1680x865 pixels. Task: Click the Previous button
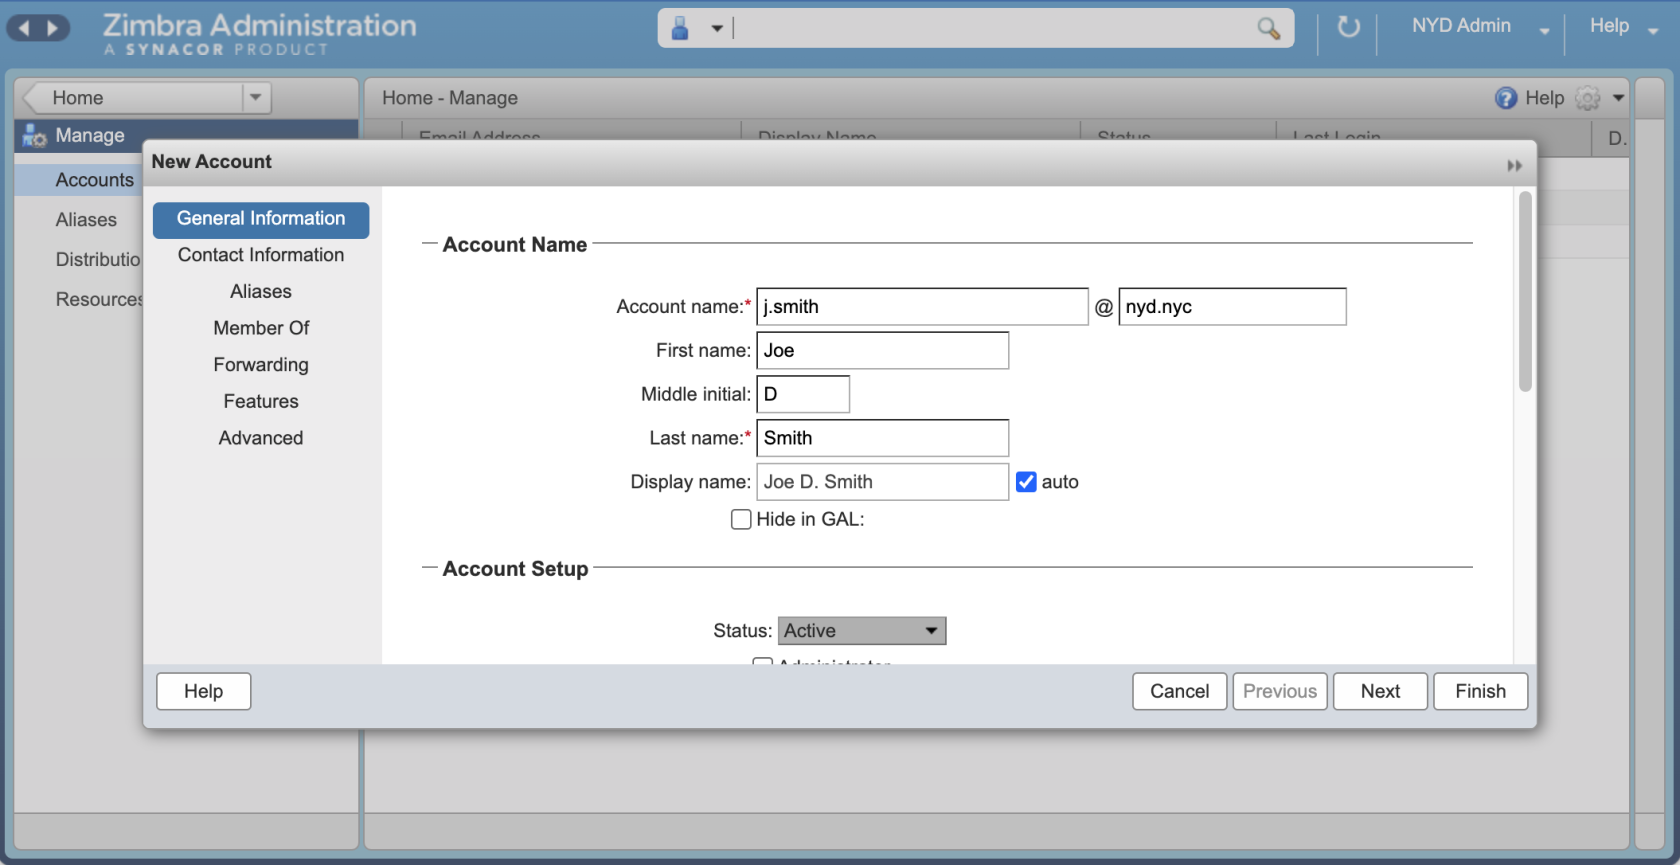pyautogui.click(x=1280, y=691)
